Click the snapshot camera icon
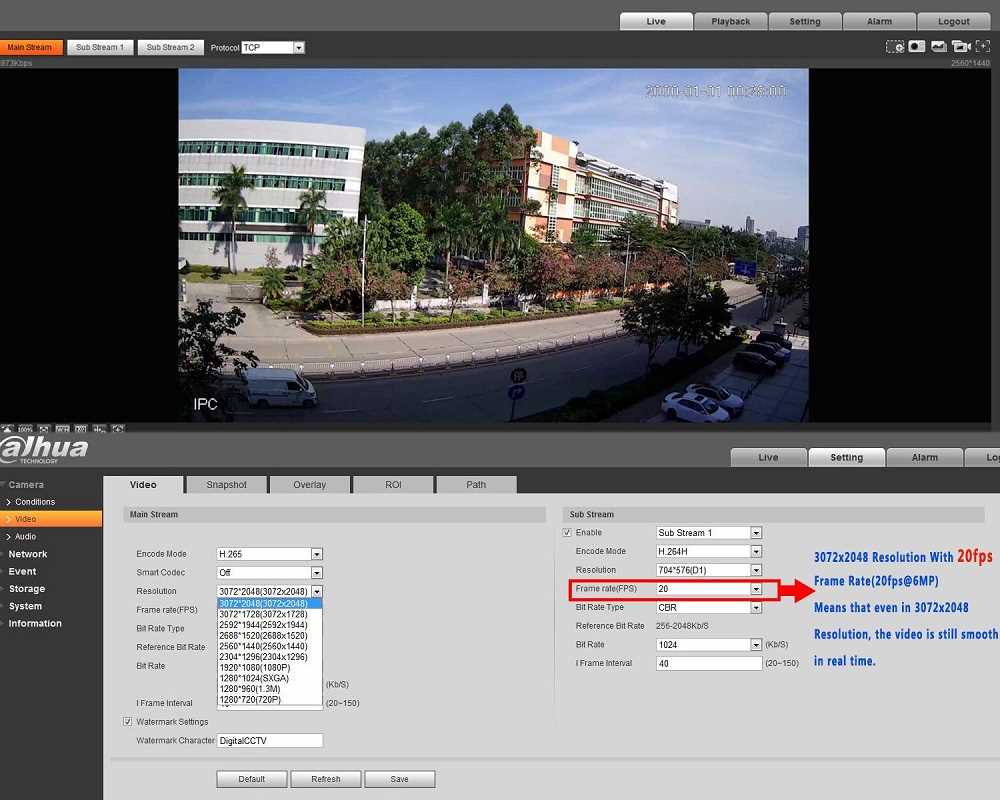1000x800 pixels. click(917, 46)
